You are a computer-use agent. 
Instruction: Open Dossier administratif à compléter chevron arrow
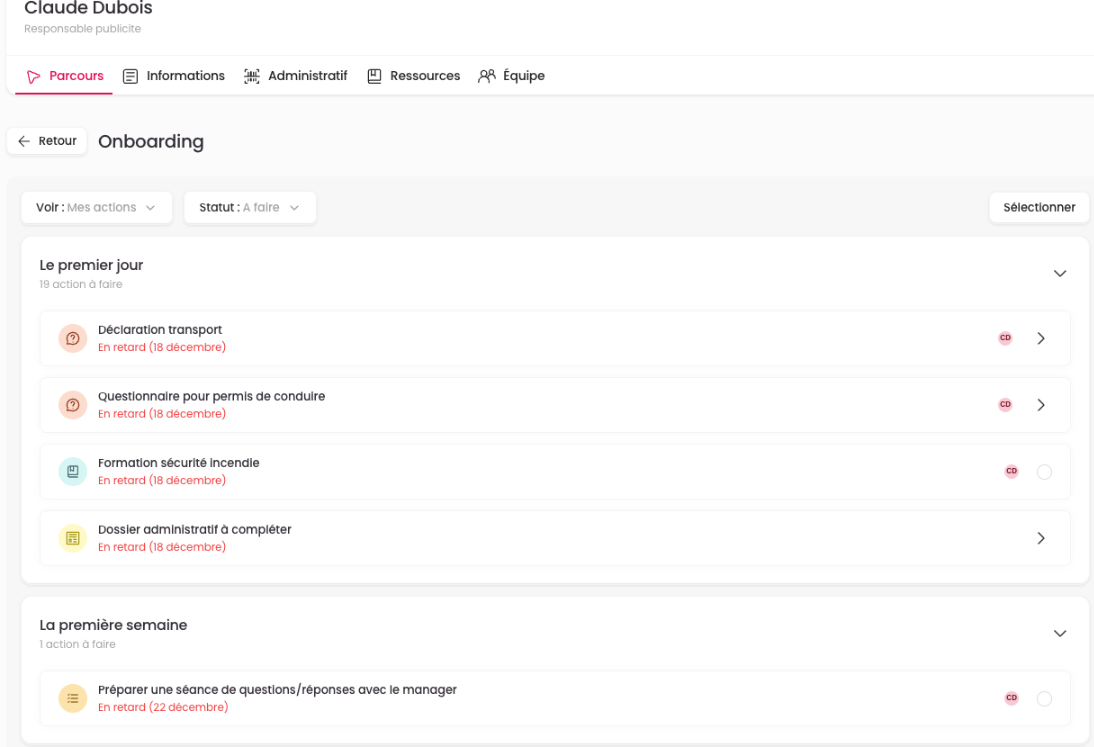(x=1041, y=539)
